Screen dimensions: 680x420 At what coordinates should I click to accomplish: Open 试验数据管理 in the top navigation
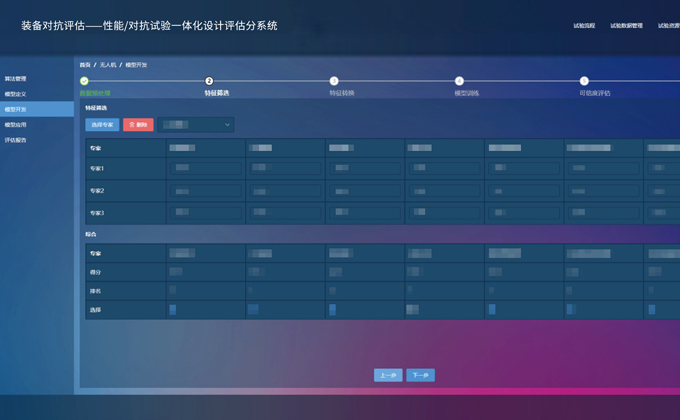626,26
